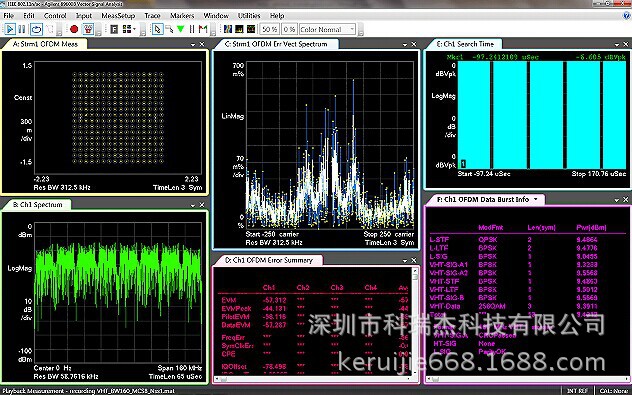Close trace E window
This screenshot has height=395, width=632.
[626, 44]
